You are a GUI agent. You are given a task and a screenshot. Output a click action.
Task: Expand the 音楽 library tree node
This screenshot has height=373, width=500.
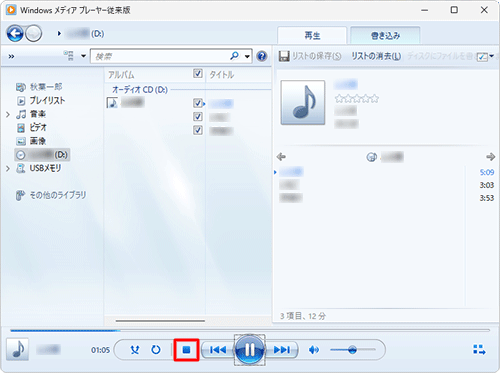pyautogui.click(x=8, y=114)
